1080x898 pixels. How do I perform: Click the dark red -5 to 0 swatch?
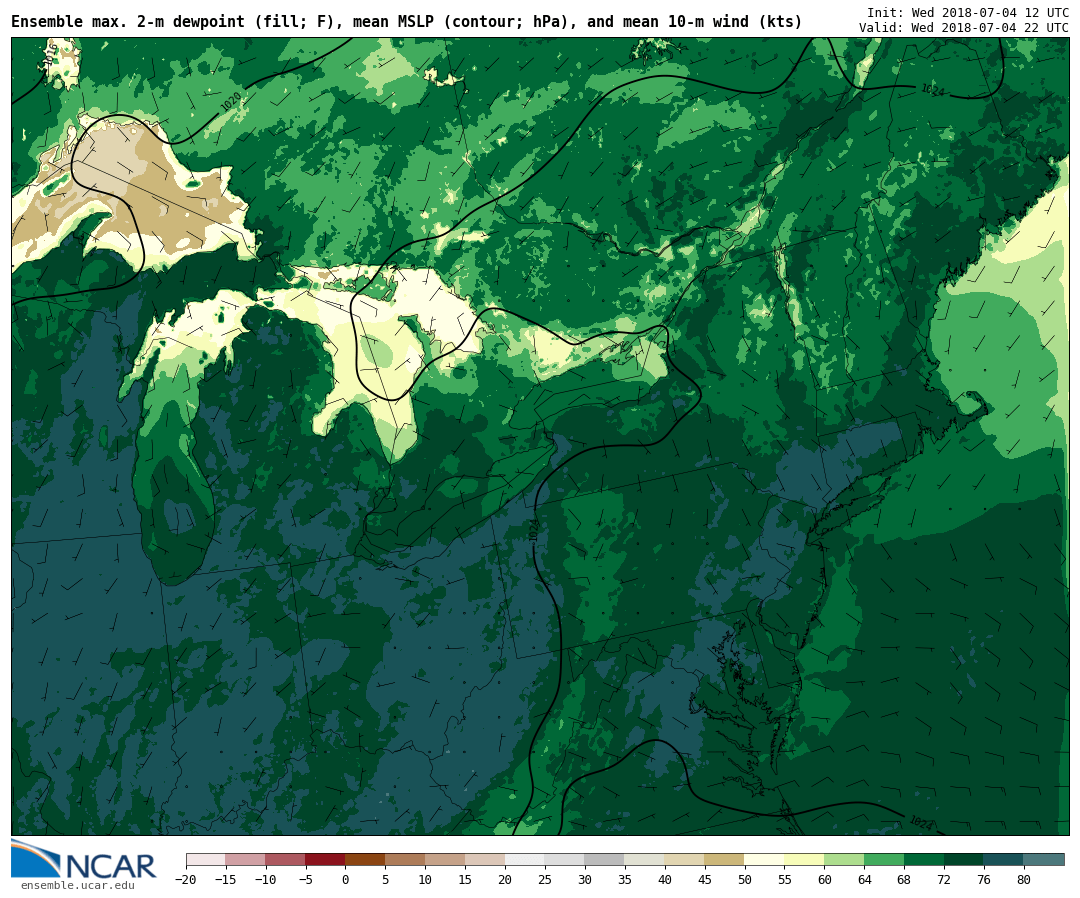coord(325,859)
